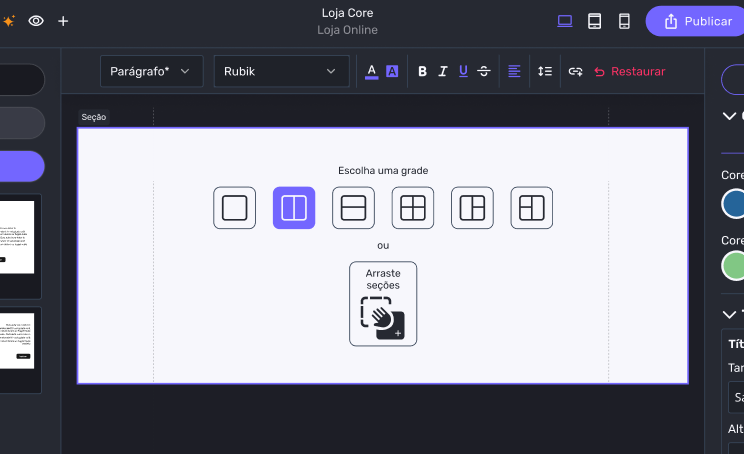Image resolution: width=744 pixels, height=454 pixels.
Task: Select the single-column grid layout
Action: pyautogui.click(x=234, y=208)
